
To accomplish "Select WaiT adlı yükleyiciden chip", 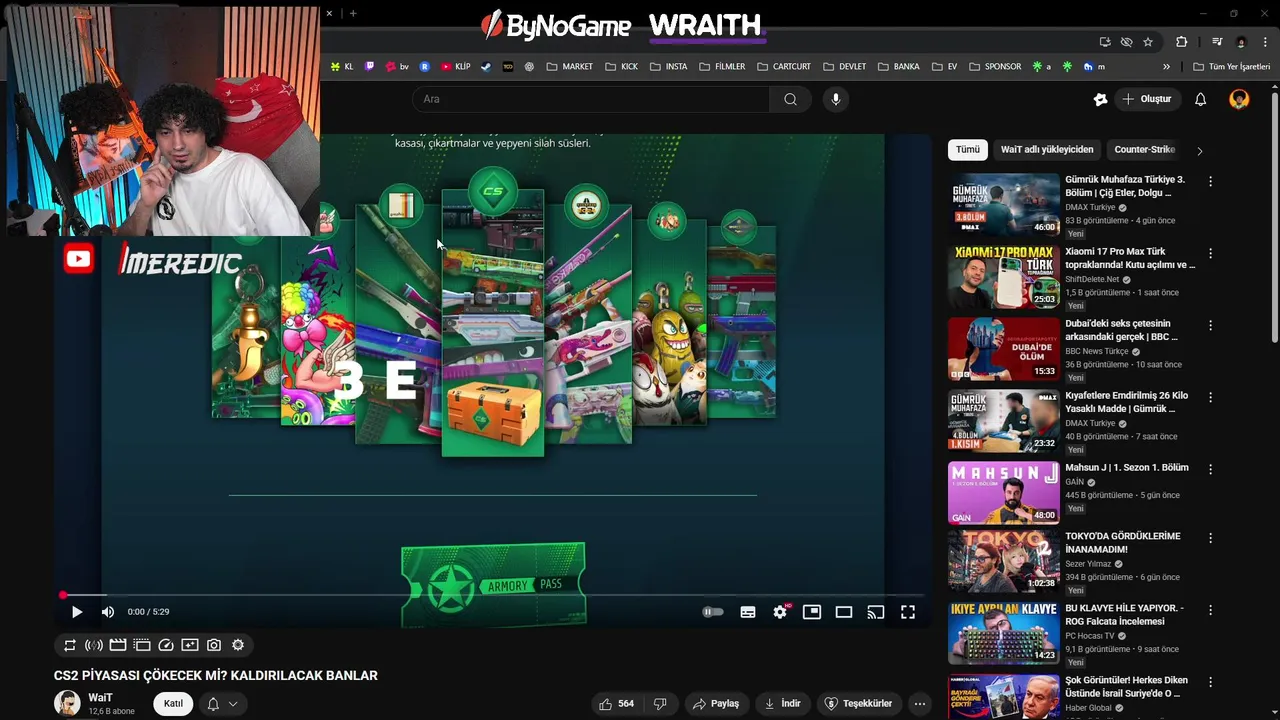I will [1047, 150].
